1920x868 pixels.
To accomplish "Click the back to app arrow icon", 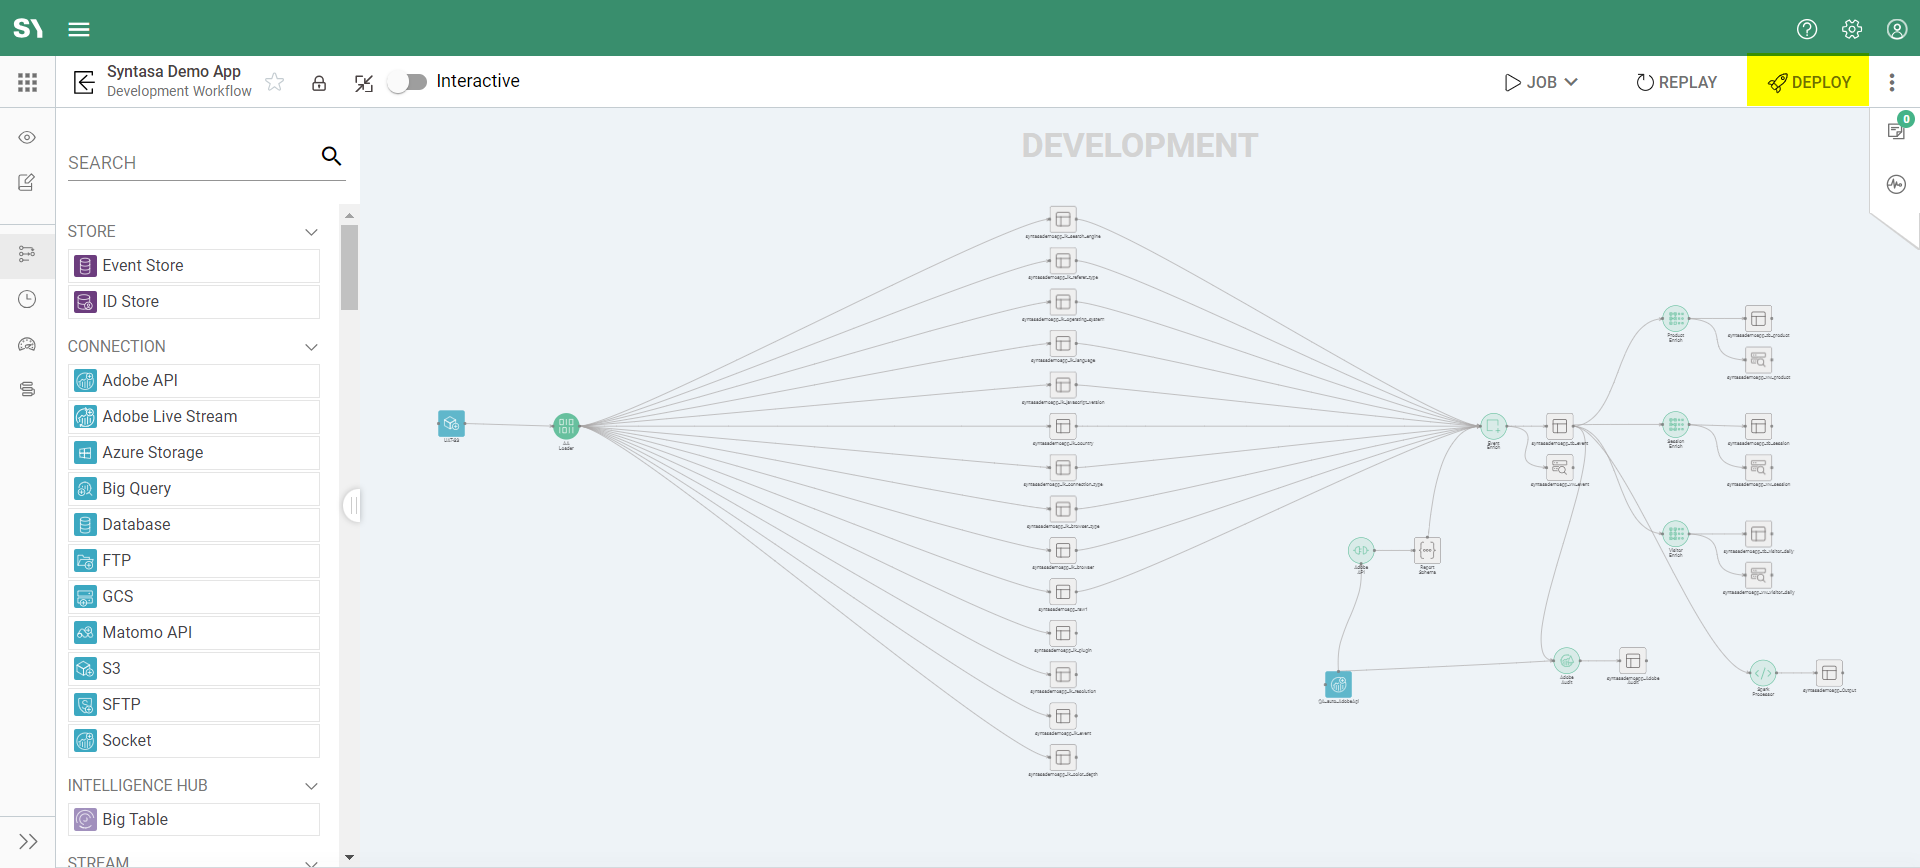I will [84, 82].
